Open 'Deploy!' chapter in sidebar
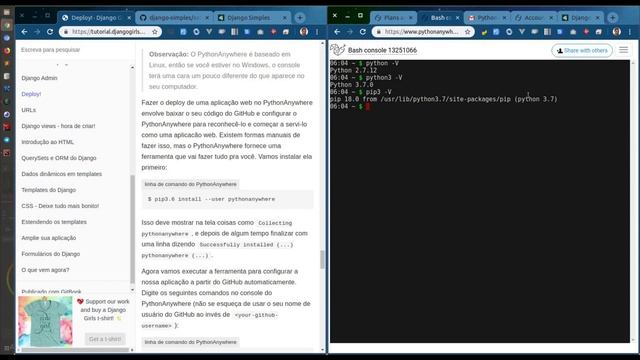 (31, 94)
